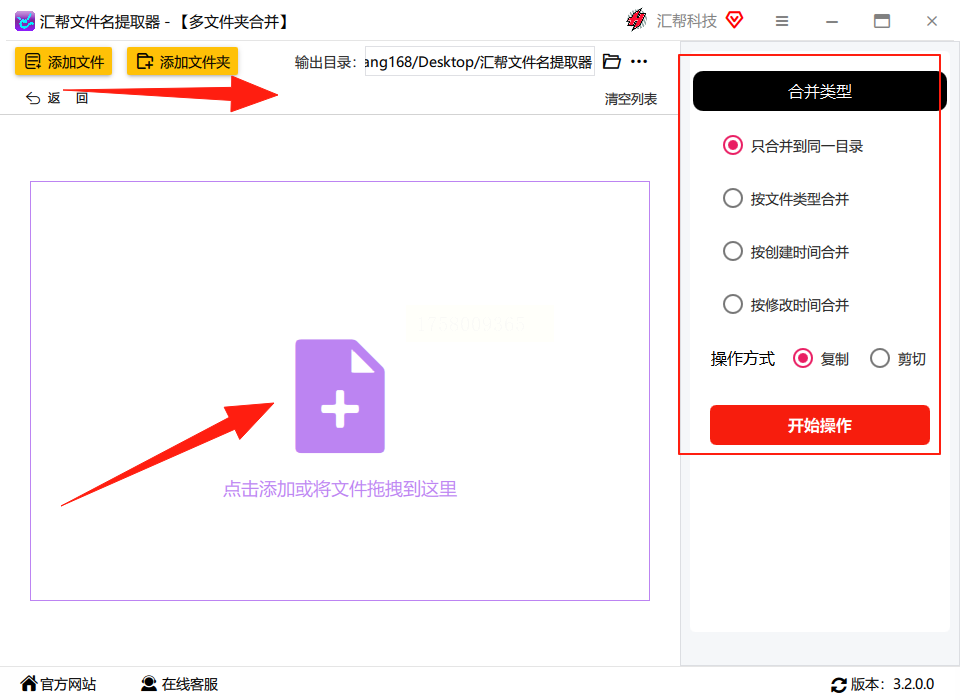
Task: Click the 汇帮科技 brand logo icon
Action: coord(637,20)
